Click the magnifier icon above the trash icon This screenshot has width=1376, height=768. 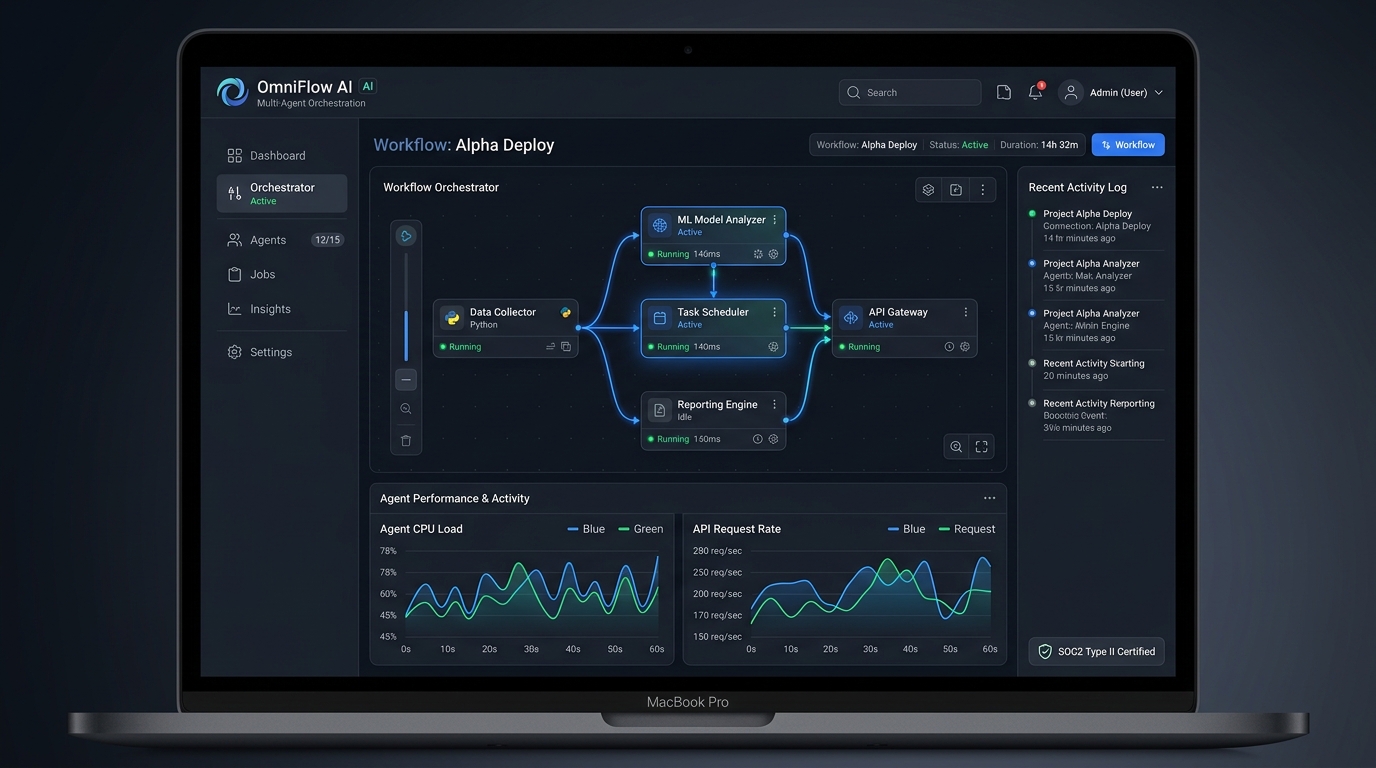406,409
